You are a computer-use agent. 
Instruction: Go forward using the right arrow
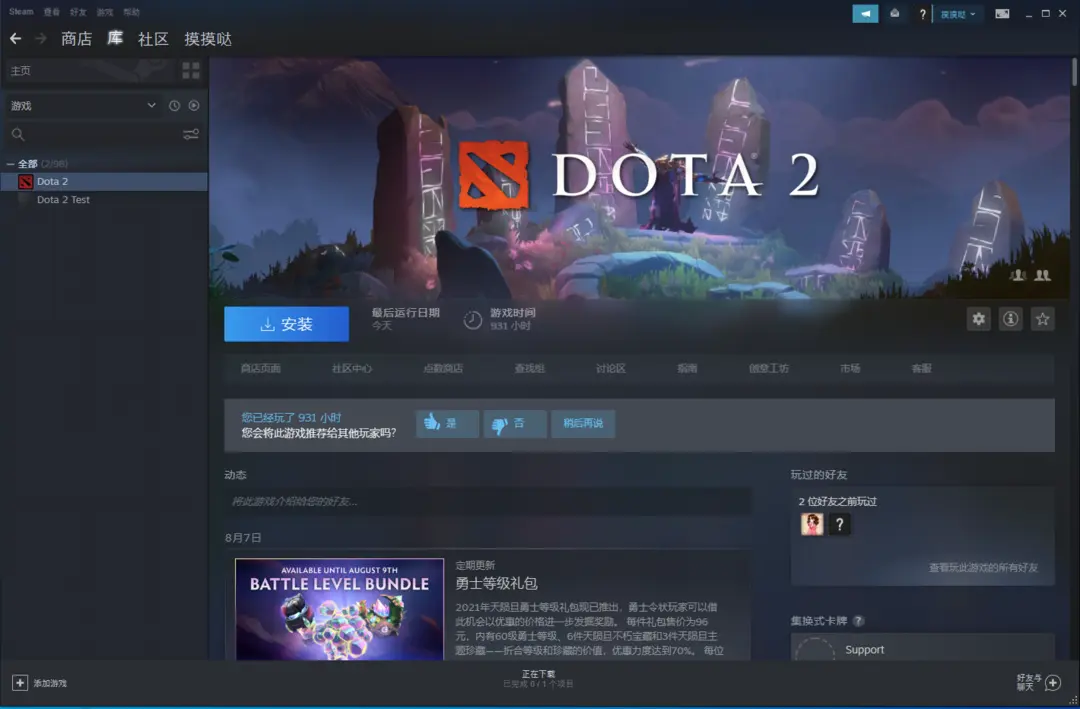pos(41,39)
